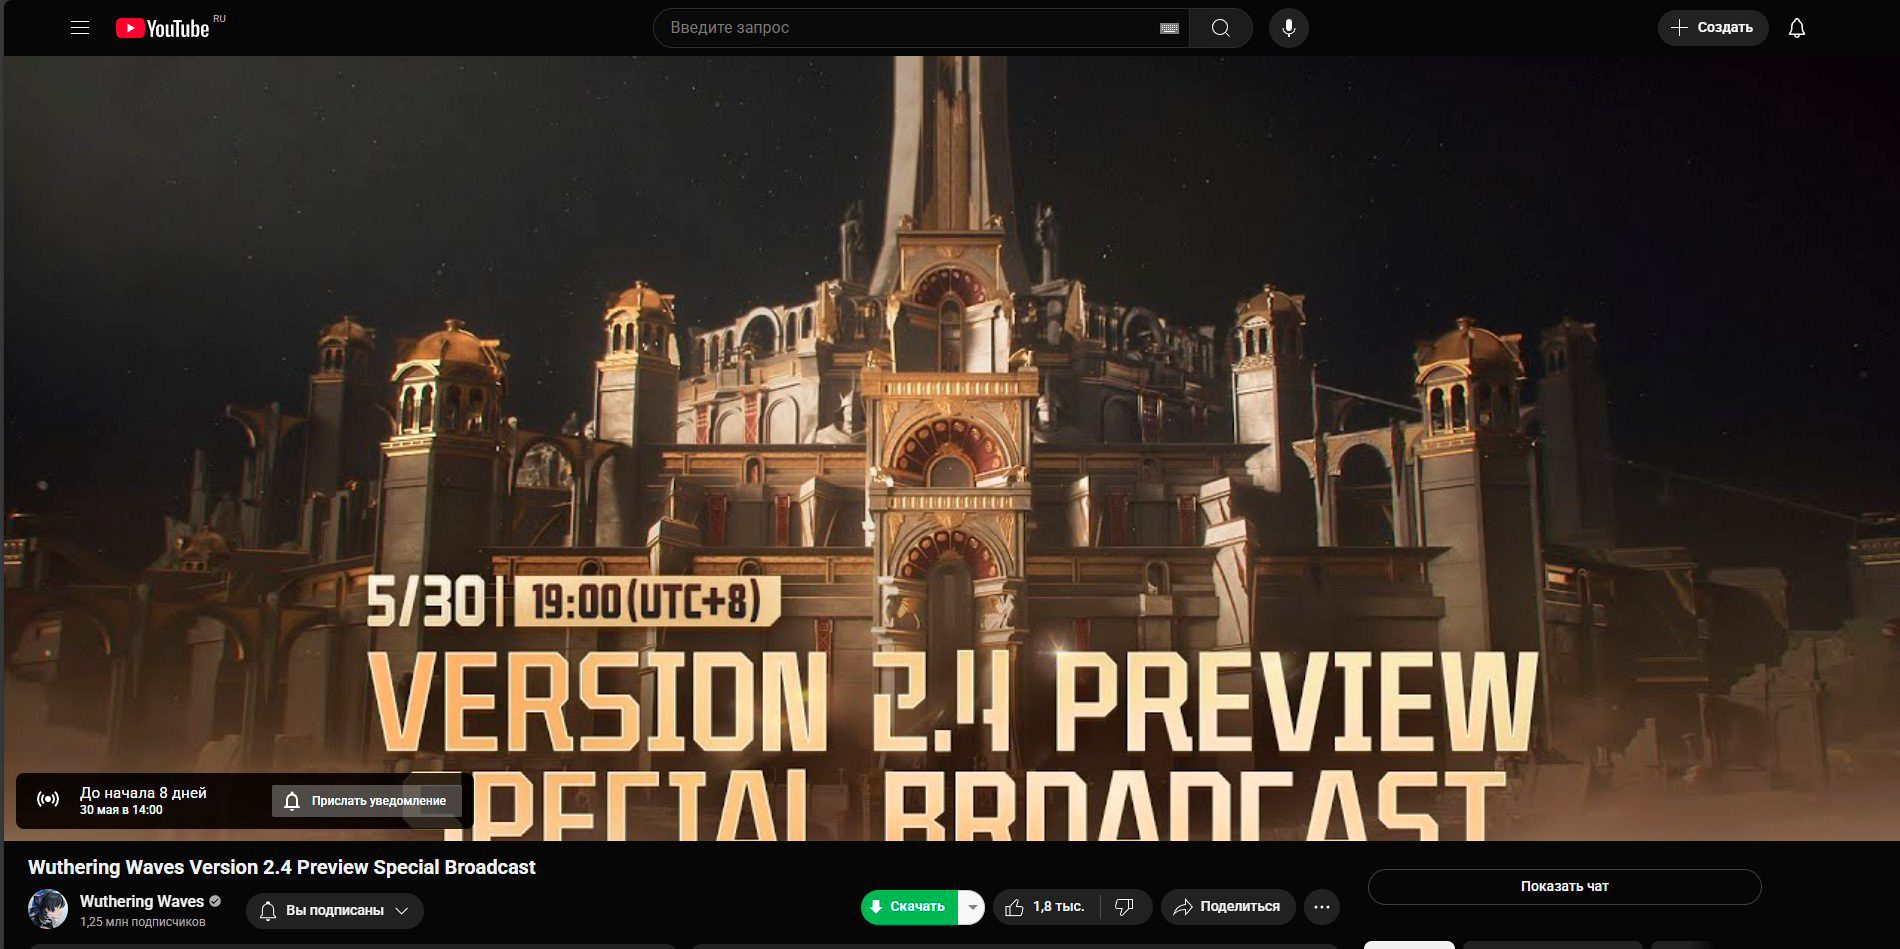
Task: Dislike the video with thumbs down
Action: click(x=1125, y=907)
